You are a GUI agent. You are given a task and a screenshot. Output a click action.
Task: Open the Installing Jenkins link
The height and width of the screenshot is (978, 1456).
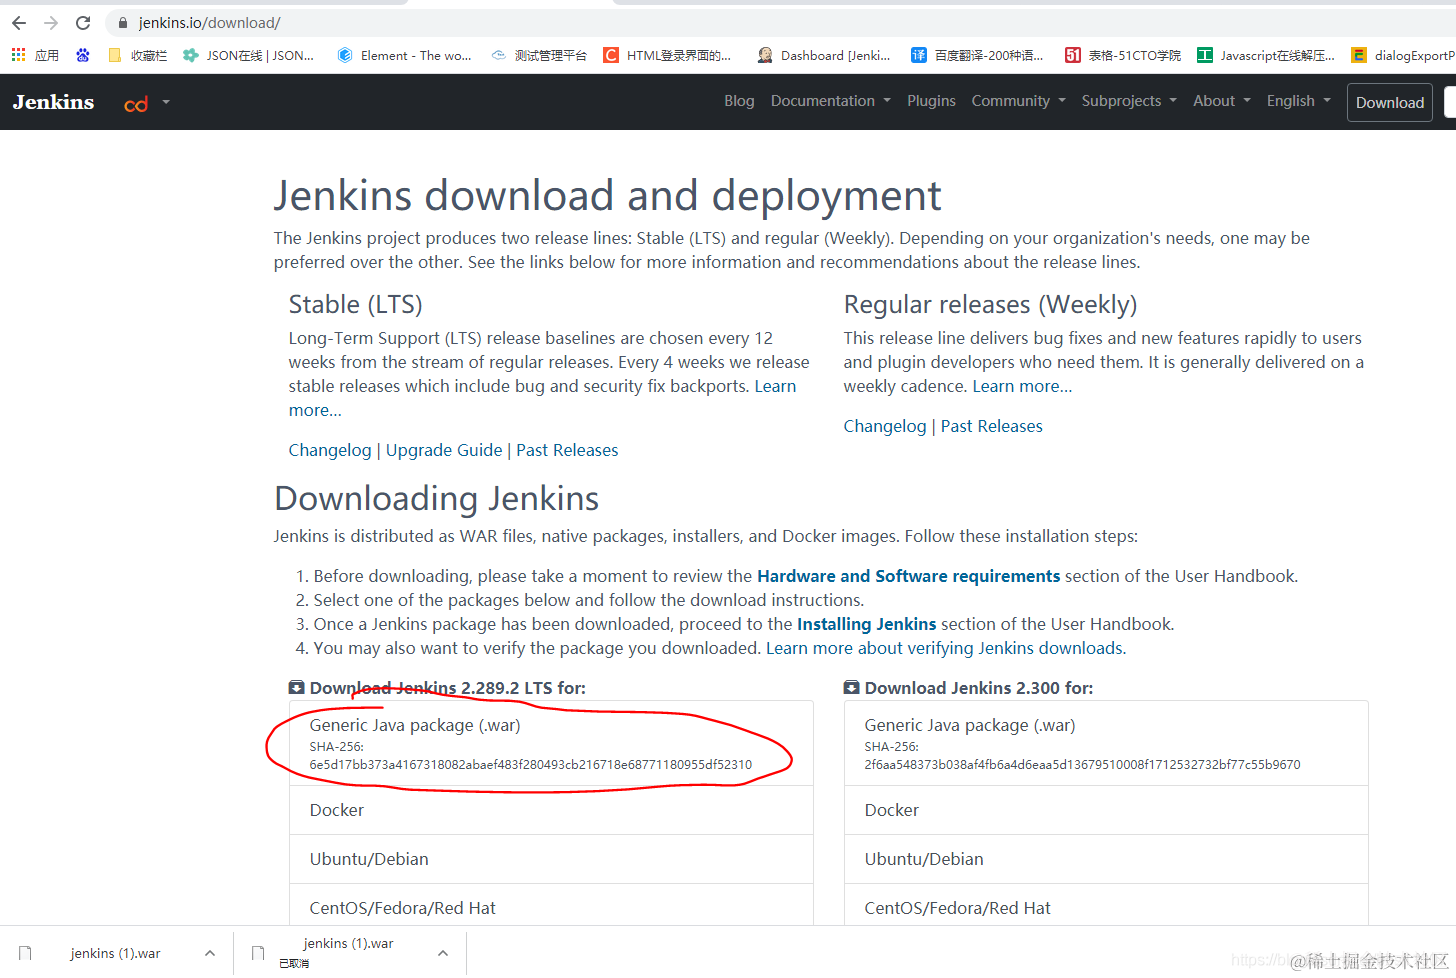866,624
